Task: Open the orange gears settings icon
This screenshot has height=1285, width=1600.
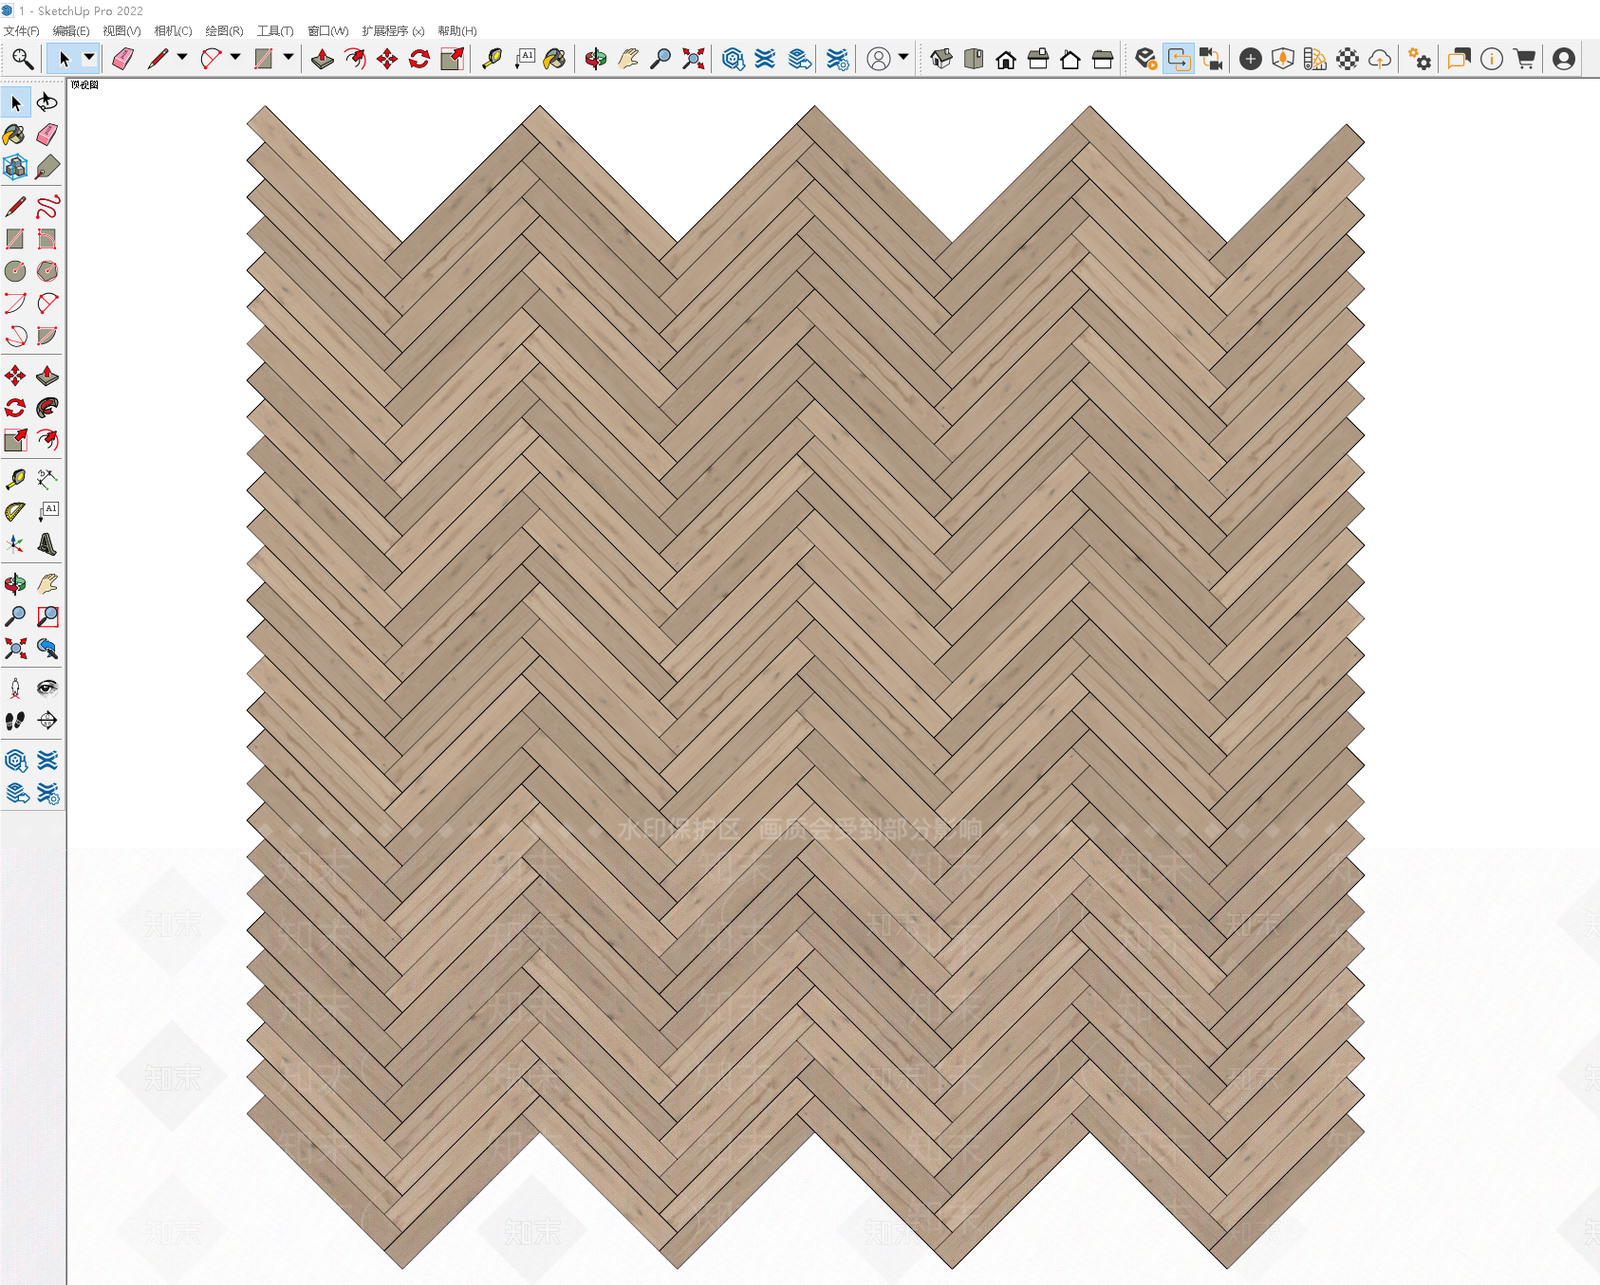Action: click(x=1419, y=59)
